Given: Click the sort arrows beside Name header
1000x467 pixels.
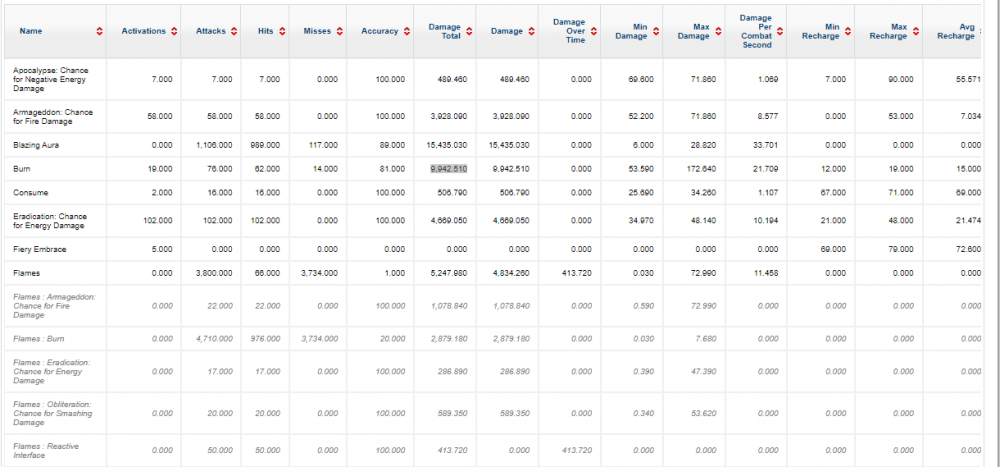Looking at the screenshot, I should (x=99, y=32).
